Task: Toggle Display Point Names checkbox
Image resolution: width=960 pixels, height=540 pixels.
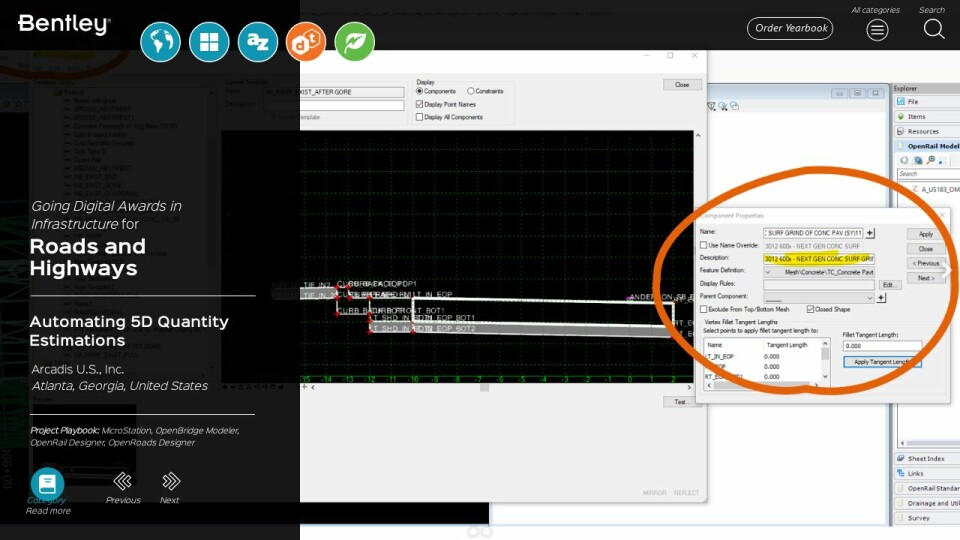Action: (x=419, y=104)
